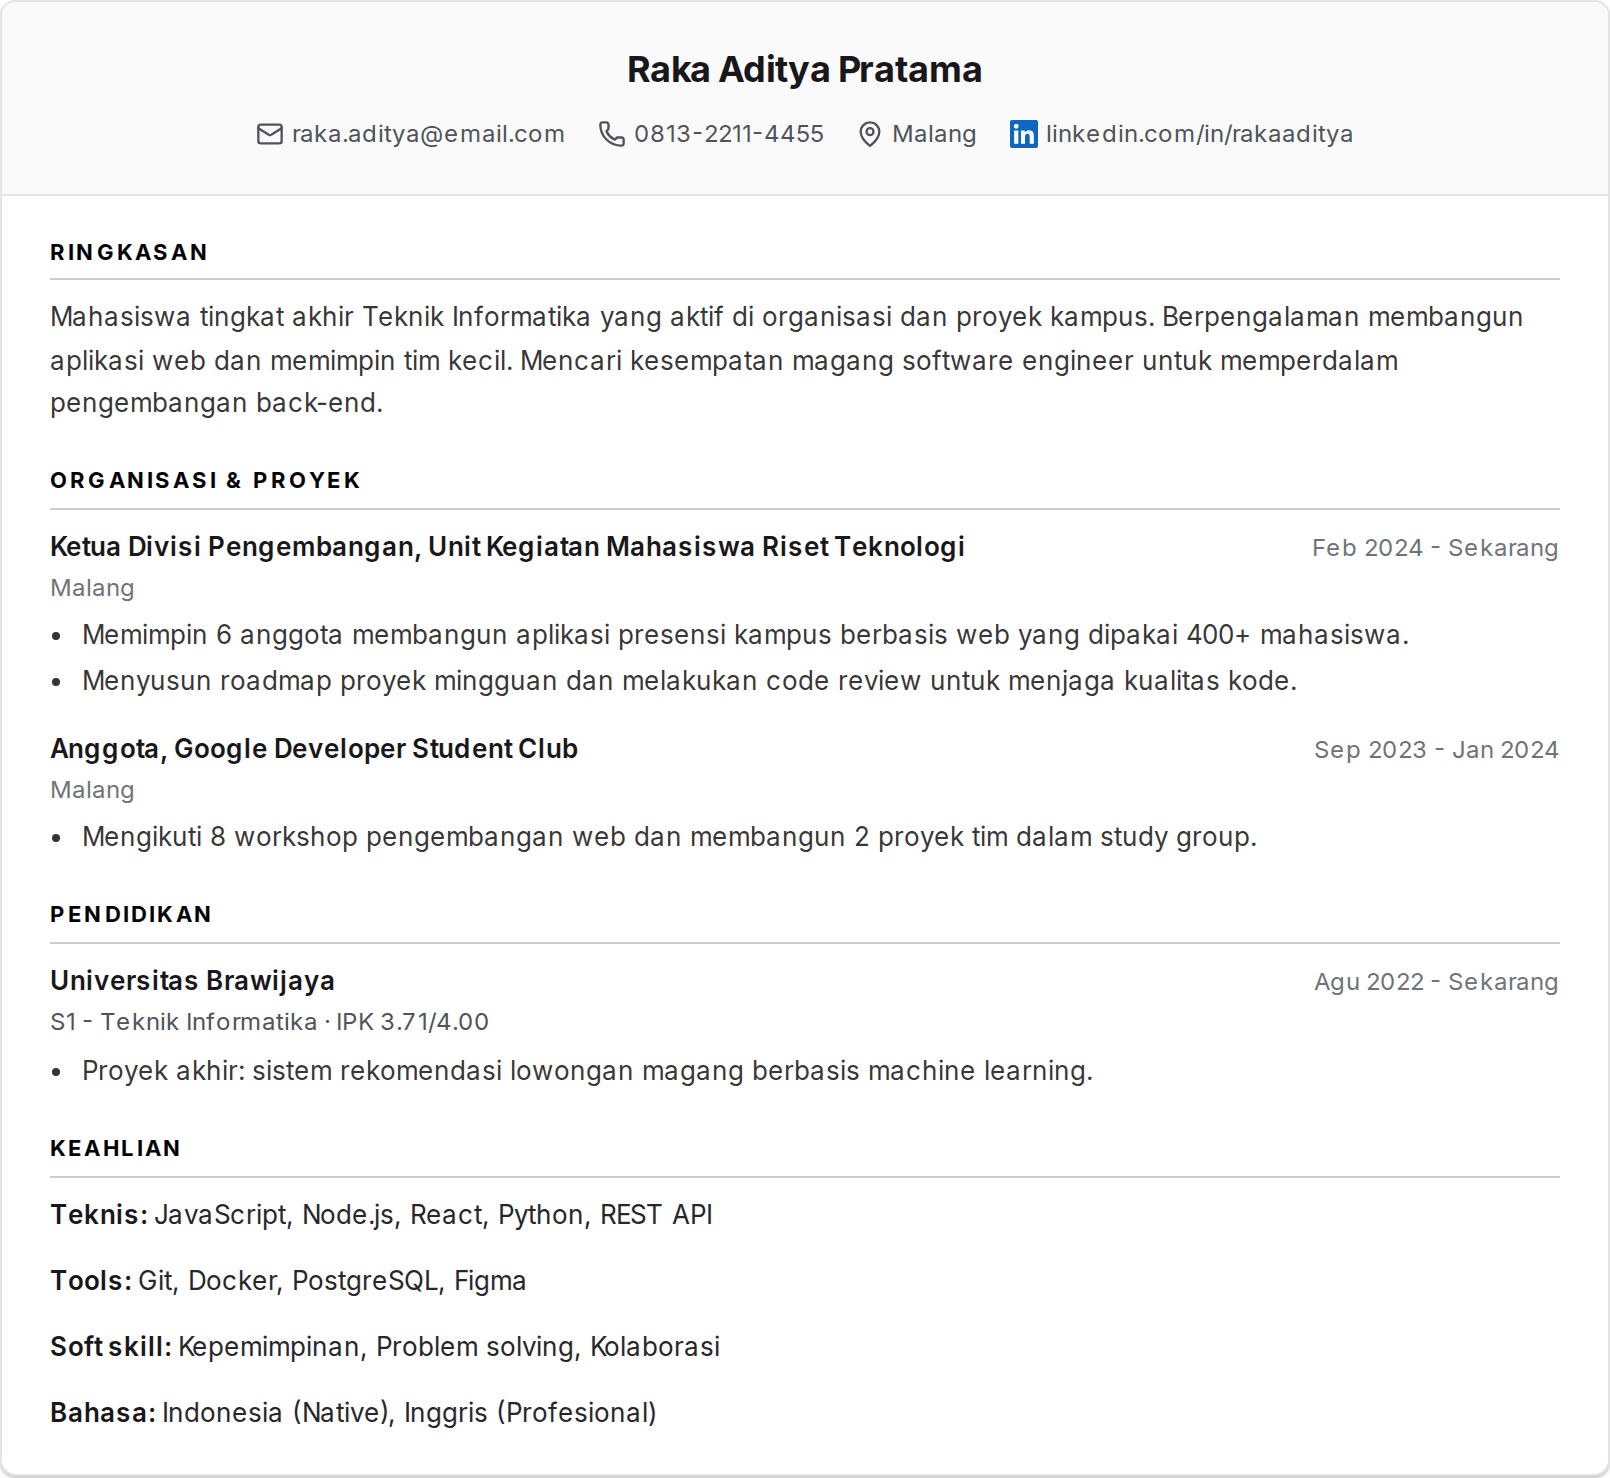Image resolution: width=1610 pixels, height=1478 pixels.
Task: Click the RINGKASAN section heading
Action: [129, 252]
